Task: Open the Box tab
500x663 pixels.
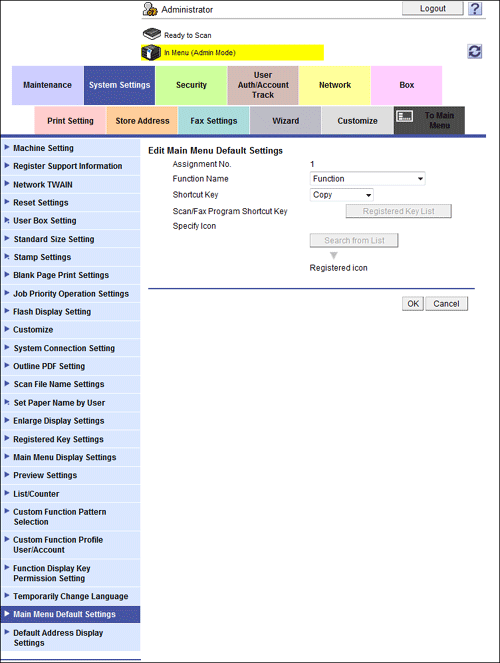Action: point(407,85)
